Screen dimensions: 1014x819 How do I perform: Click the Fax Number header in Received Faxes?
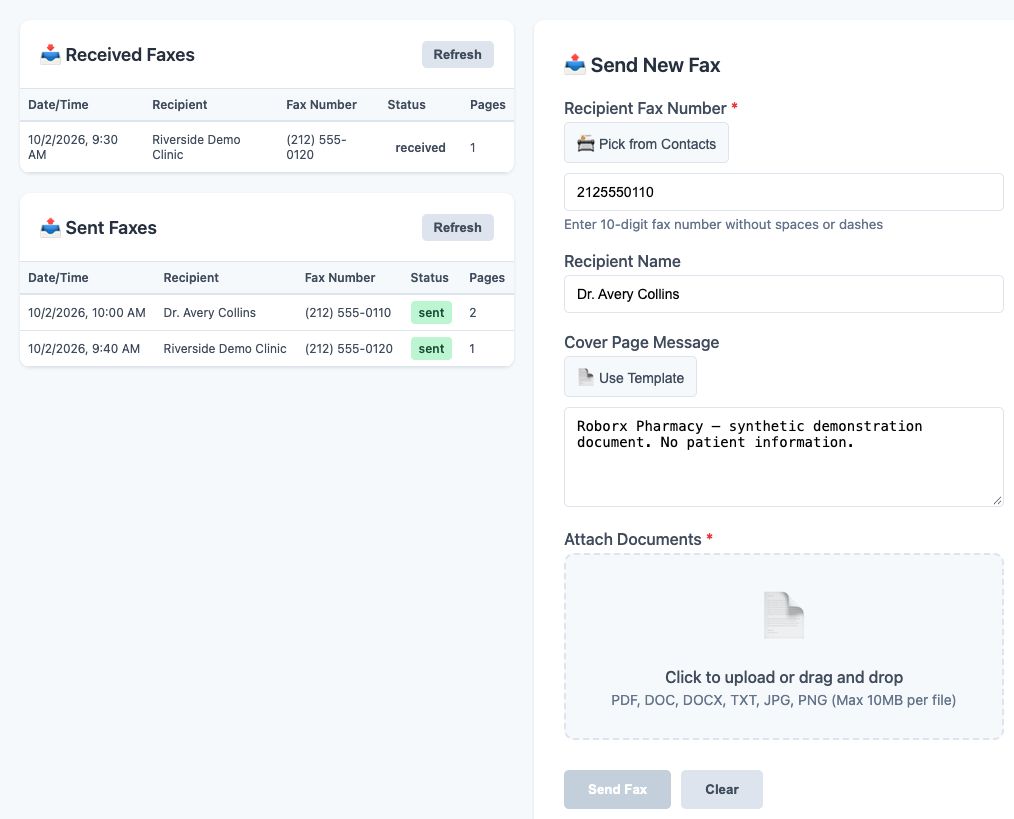[321, 105]
